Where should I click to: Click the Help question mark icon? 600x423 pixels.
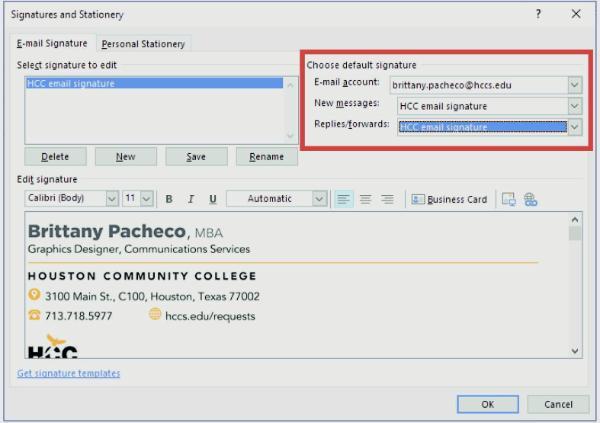tap(538, 14)
